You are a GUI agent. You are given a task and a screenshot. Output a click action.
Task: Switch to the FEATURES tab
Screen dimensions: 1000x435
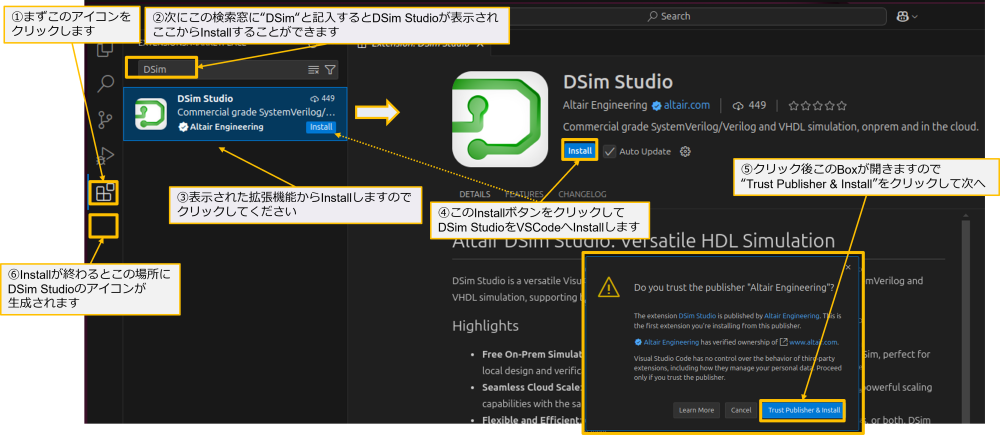pos(523,194)
